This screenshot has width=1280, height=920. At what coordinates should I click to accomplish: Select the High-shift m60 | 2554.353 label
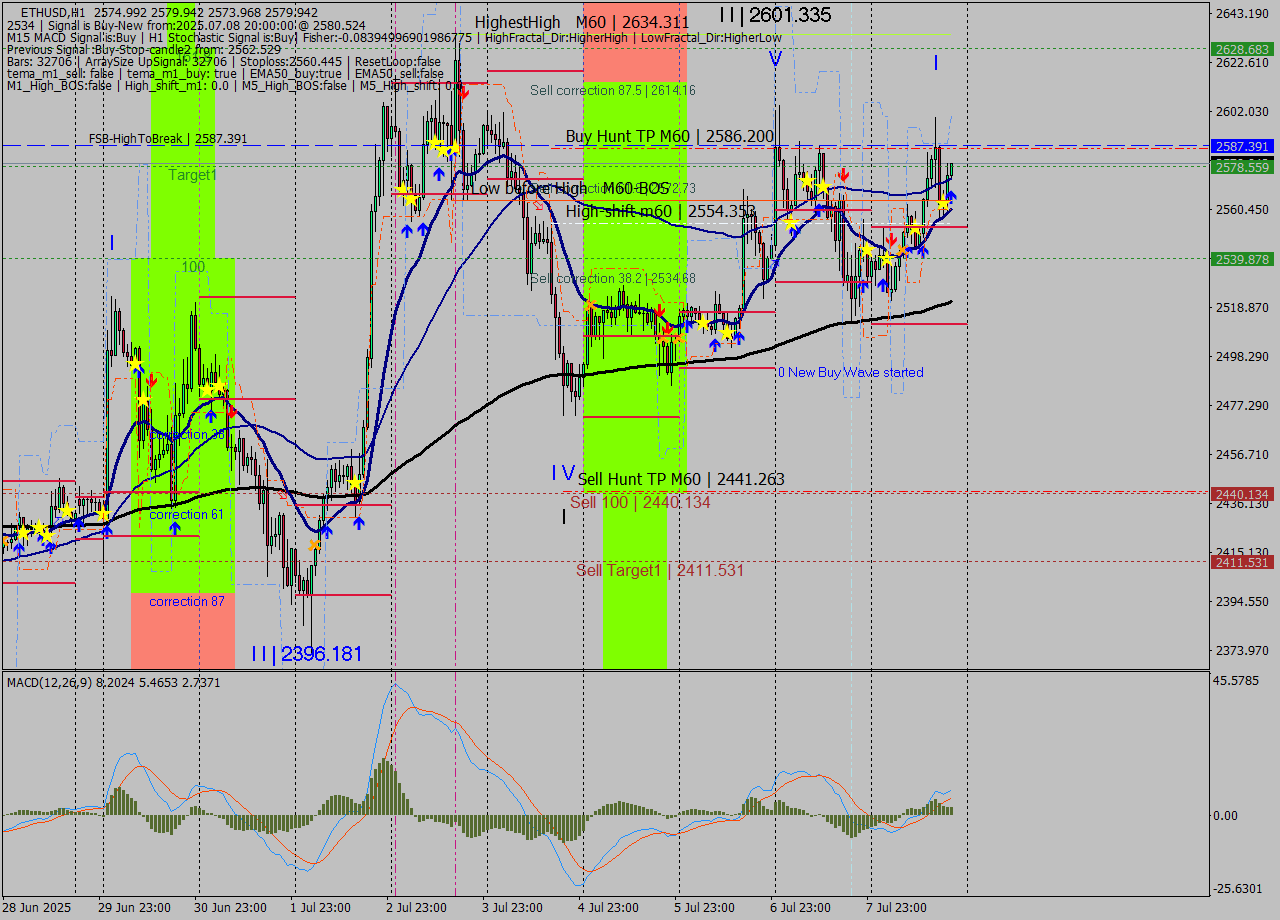point(660,211)
